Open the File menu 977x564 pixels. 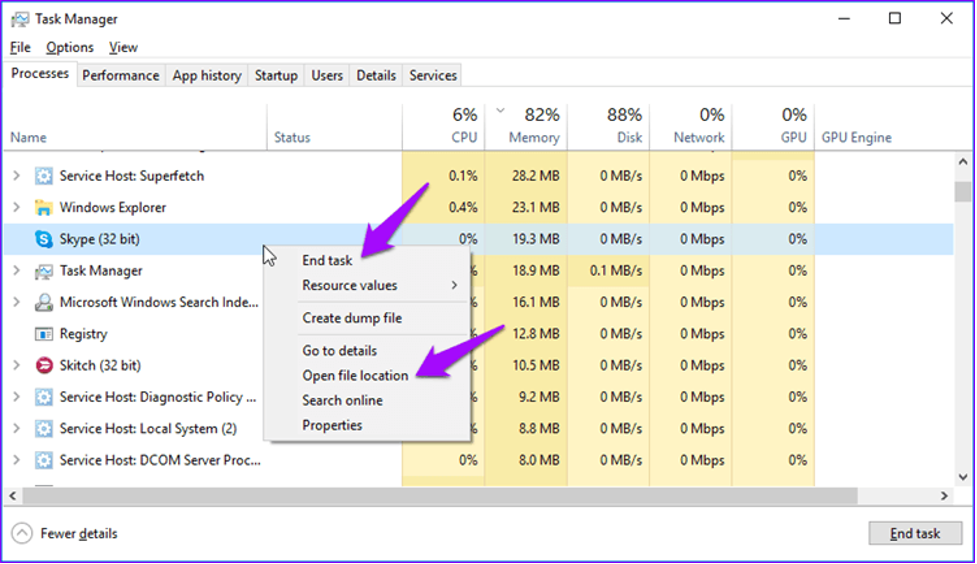point(20,47)
